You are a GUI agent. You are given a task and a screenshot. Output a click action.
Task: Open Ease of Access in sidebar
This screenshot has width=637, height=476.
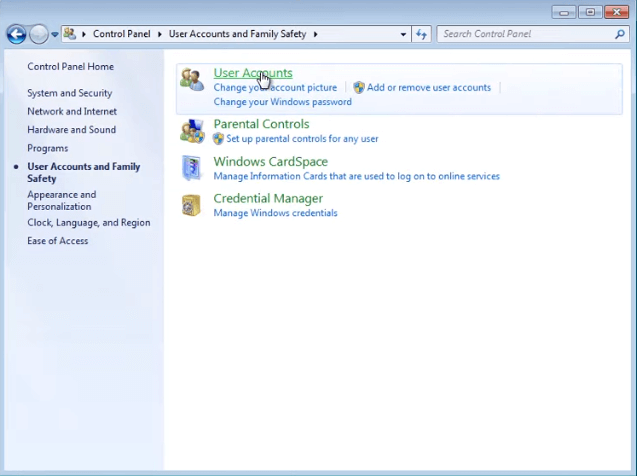pyautogui.click(x=58, y=241)
